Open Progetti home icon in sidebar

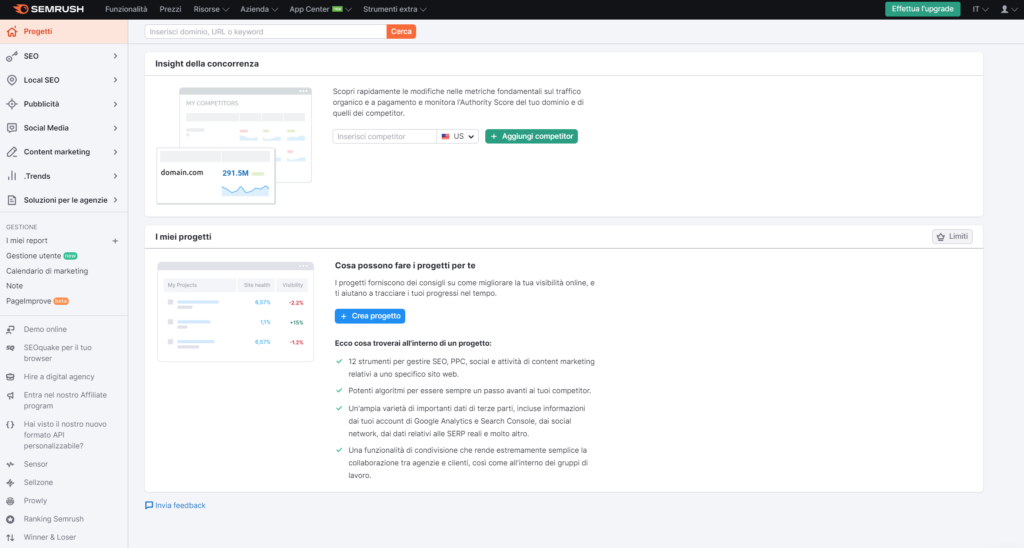tap(12, 31)
